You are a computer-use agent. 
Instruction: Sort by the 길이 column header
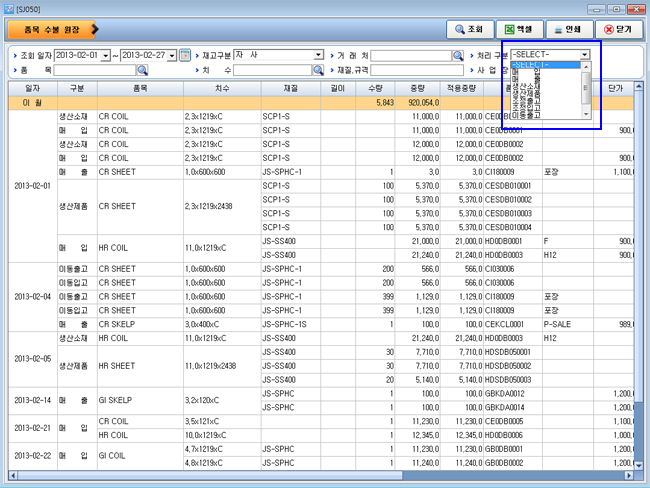[x=338, y=89]
